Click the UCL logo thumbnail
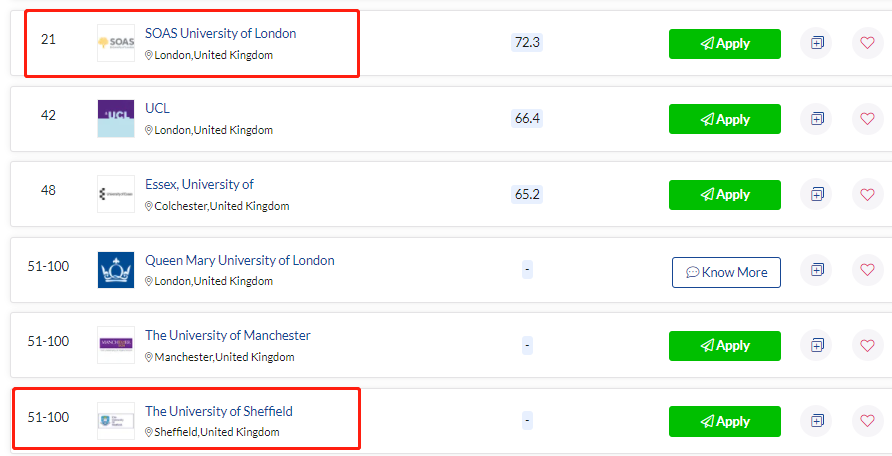 click(x=116, y=119)
